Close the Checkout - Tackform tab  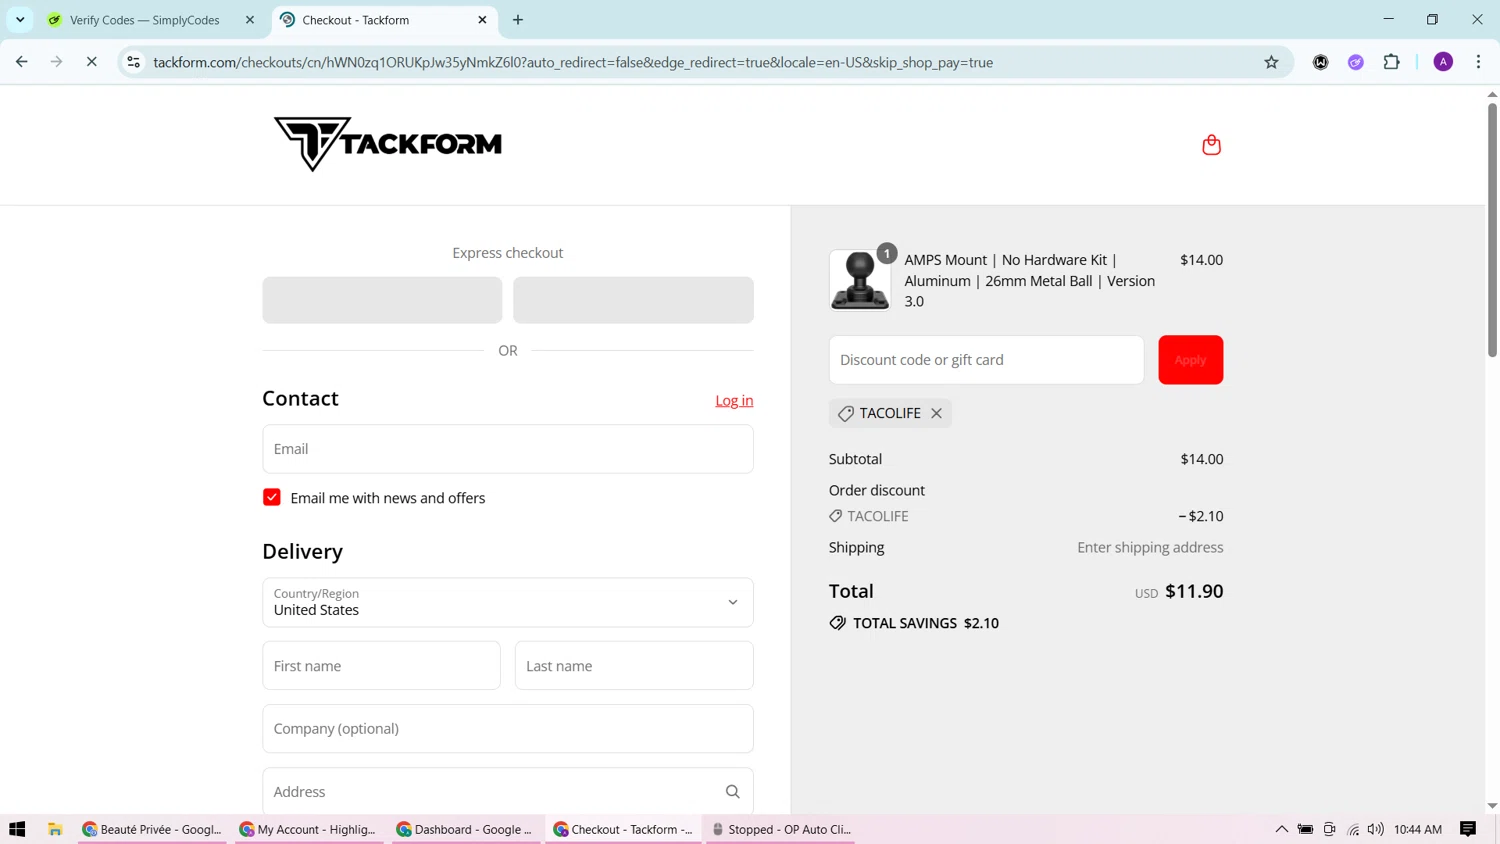[482, 20]
